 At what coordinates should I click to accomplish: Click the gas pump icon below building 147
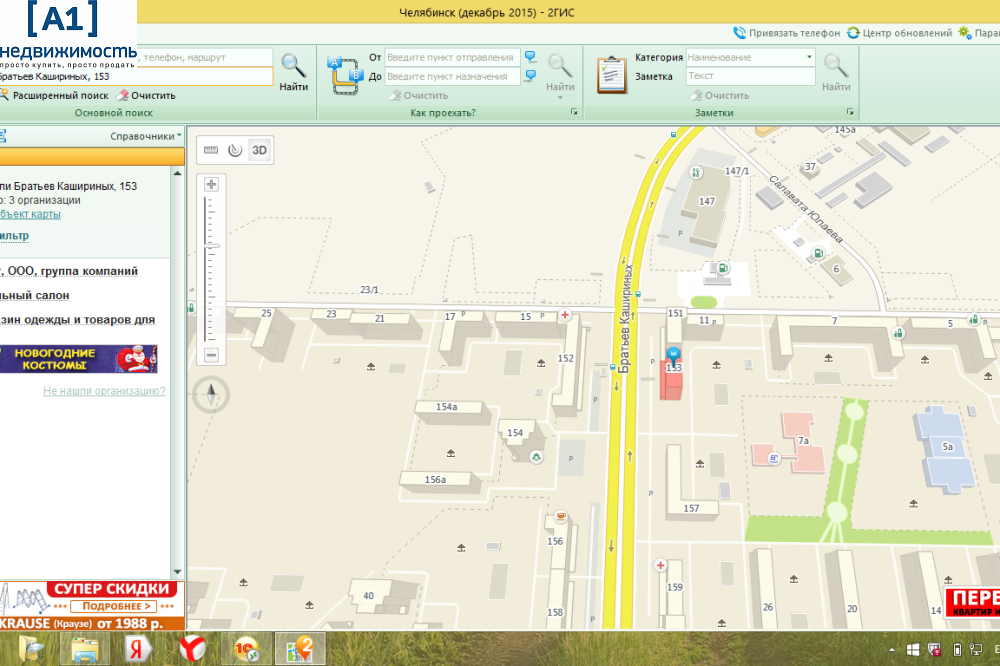tap(723, 268)
